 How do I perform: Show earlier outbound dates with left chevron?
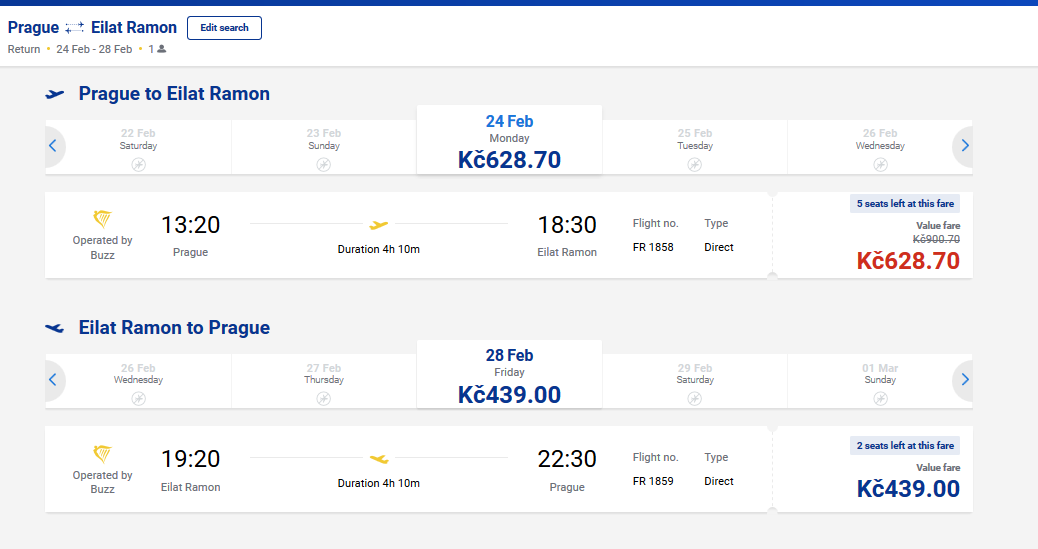pos(53,146)
